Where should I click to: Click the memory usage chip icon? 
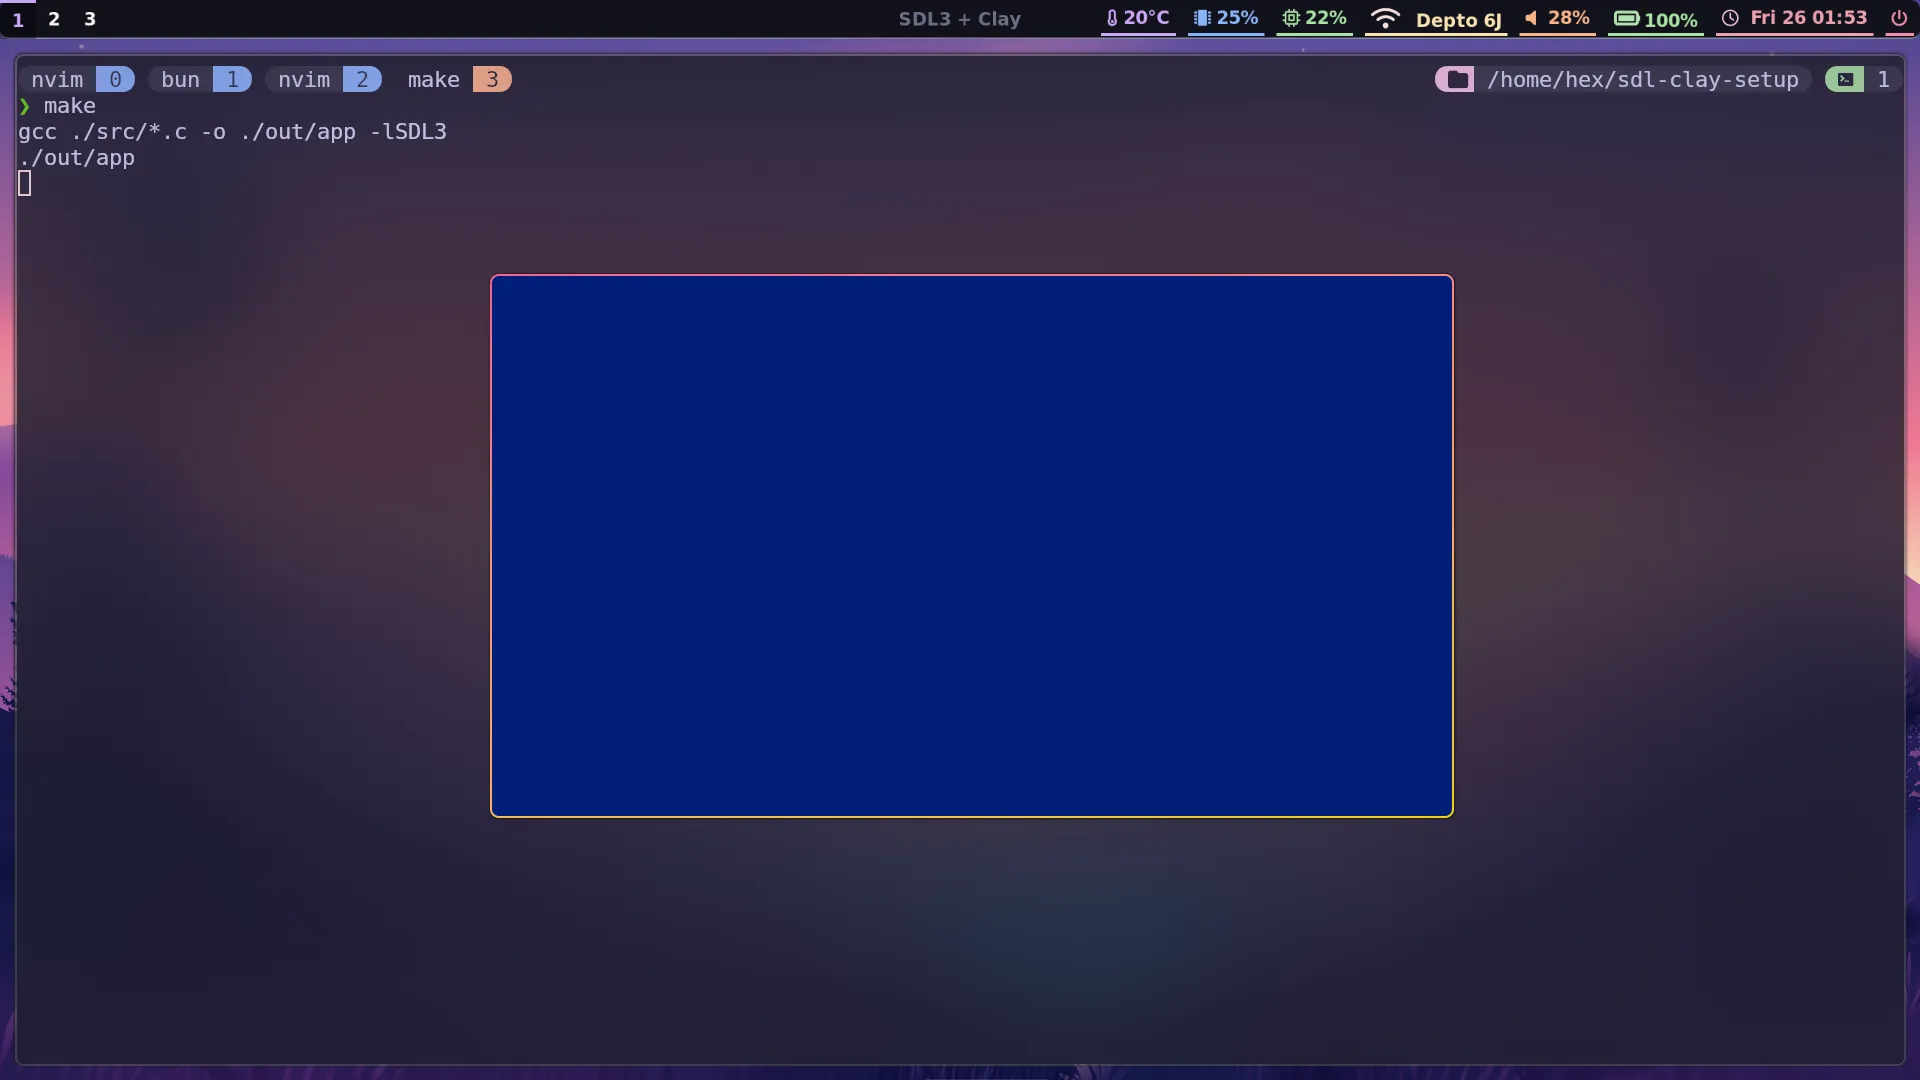(x=1202, y=18)
